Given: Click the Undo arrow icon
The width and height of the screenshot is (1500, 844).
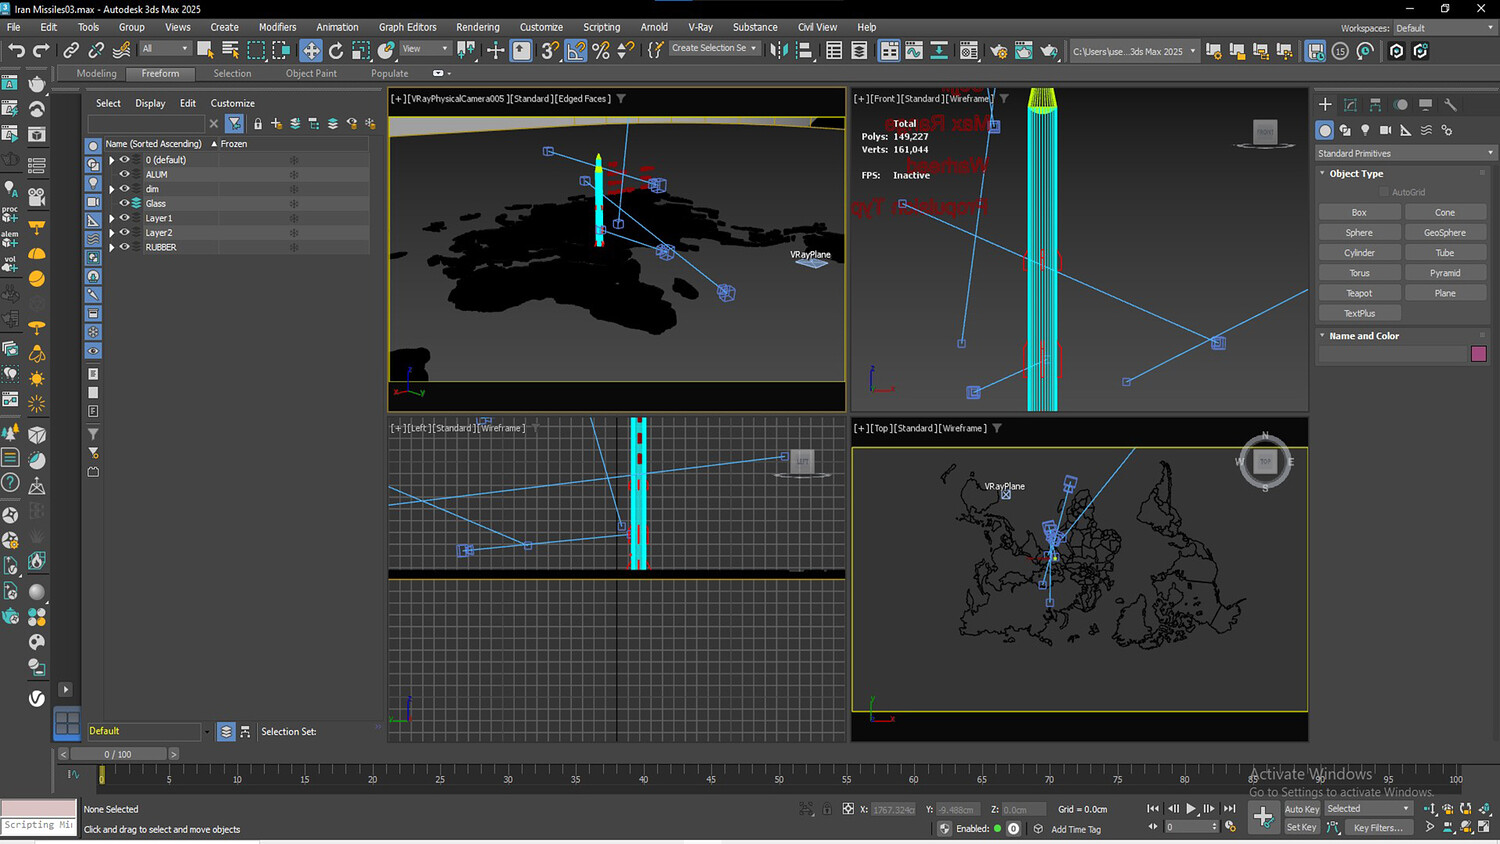Looking at the screenshot, I should (x=16, y=50).
